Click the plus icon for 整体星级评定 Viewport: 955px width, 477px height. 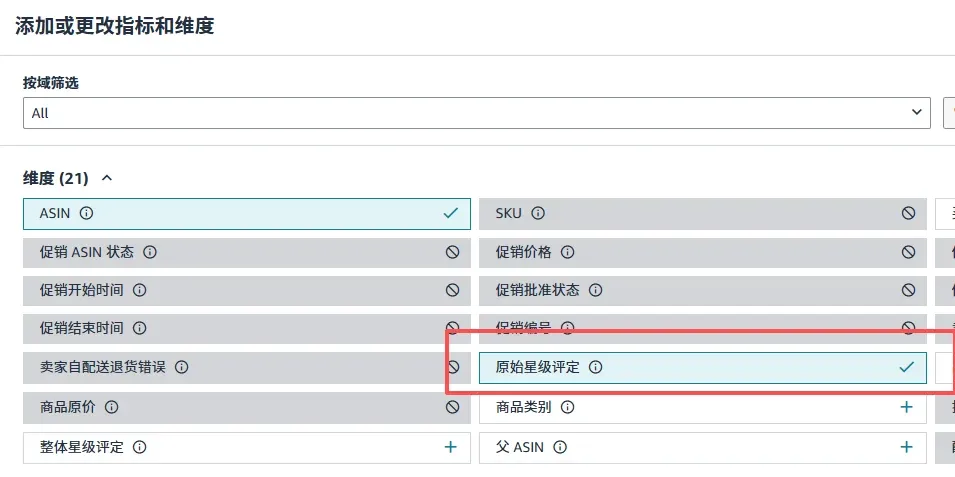pyautogui.click(x=451, y=447)
